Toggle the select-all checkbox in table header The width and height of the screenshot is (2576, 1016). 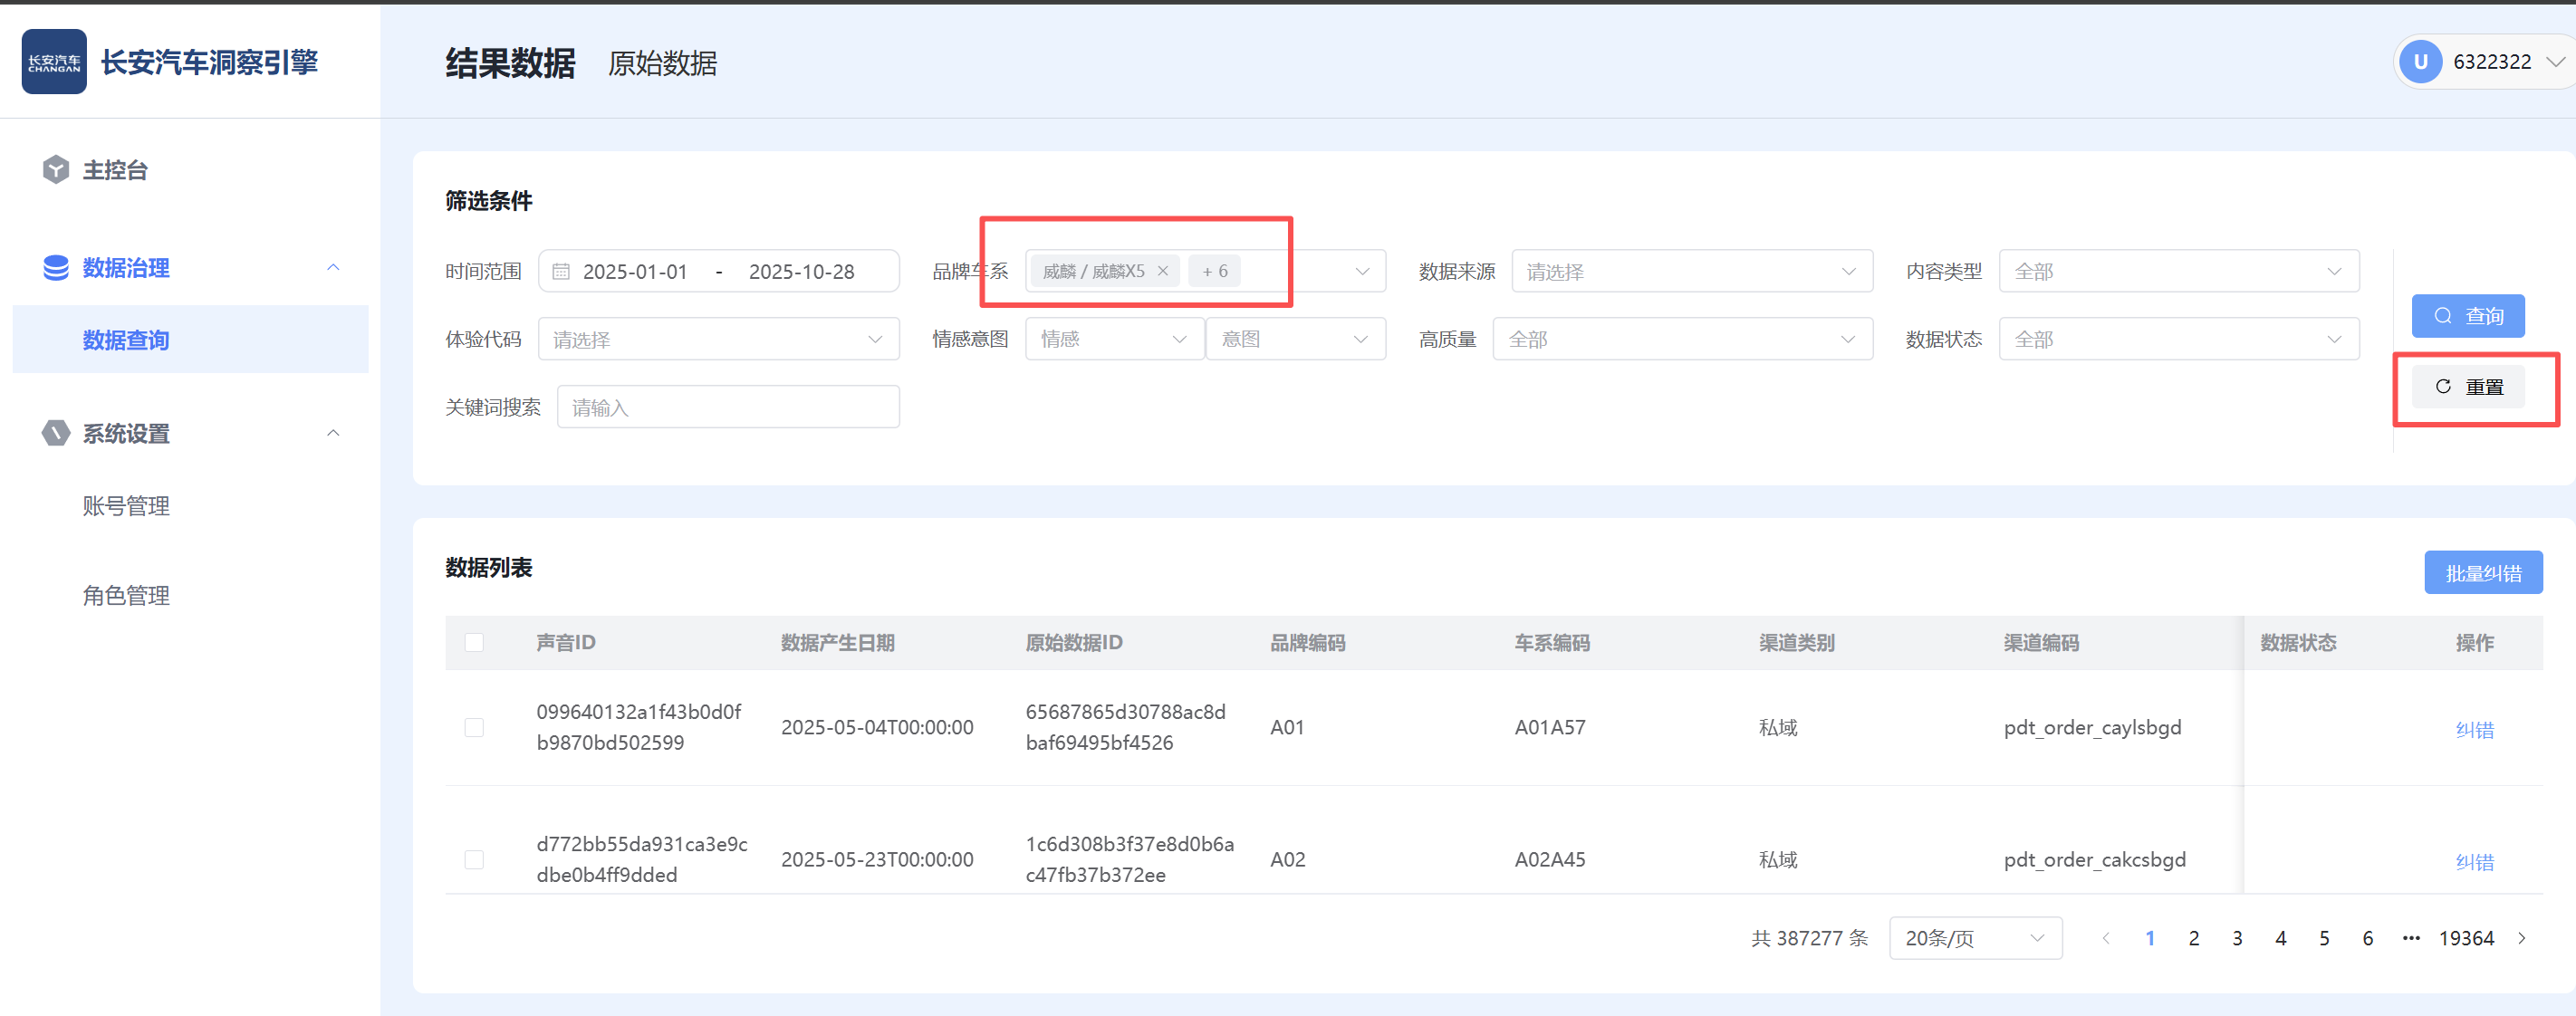click(474, 642)
